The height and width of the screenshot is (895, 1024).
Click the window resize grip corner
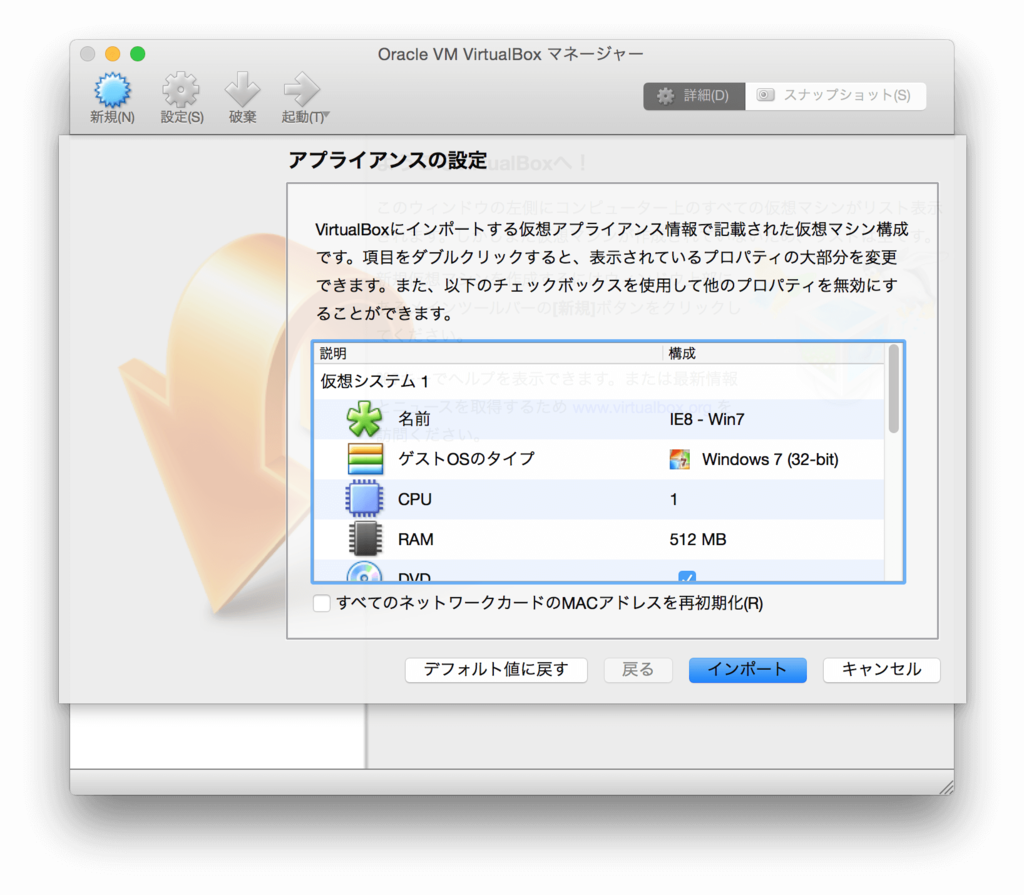coord(946,787)
